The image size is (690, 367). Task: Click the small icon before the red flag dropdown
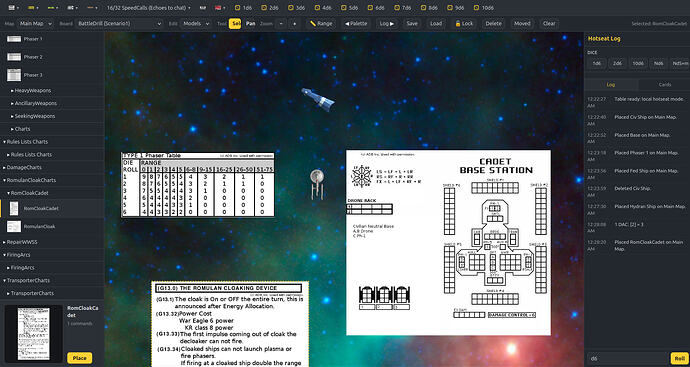click(x=202, y=7)
